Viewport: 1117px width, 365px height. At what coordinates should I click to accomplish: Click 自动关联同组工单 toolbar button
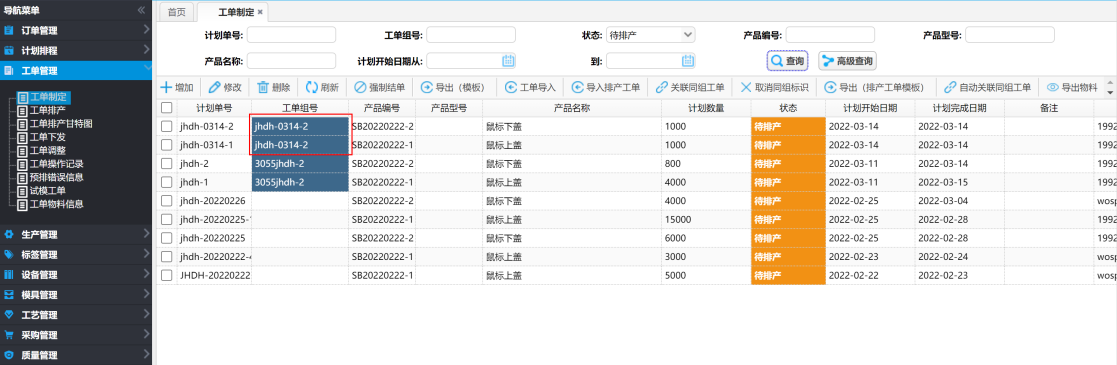coord(987,88)
